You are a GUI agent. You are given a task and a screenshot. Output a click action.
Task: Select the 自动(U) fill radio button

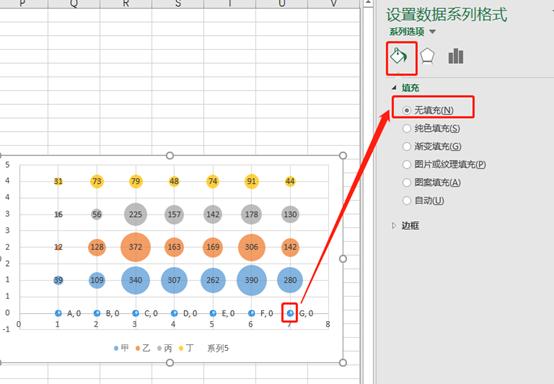pyautogui.click(x=406, y=201)
